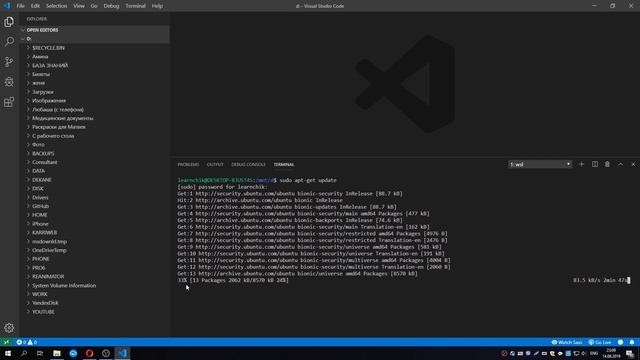Click the remote window indicator in status bar
Image resolution: width=640 pixels, height=360 pixels.
(6, 342)
